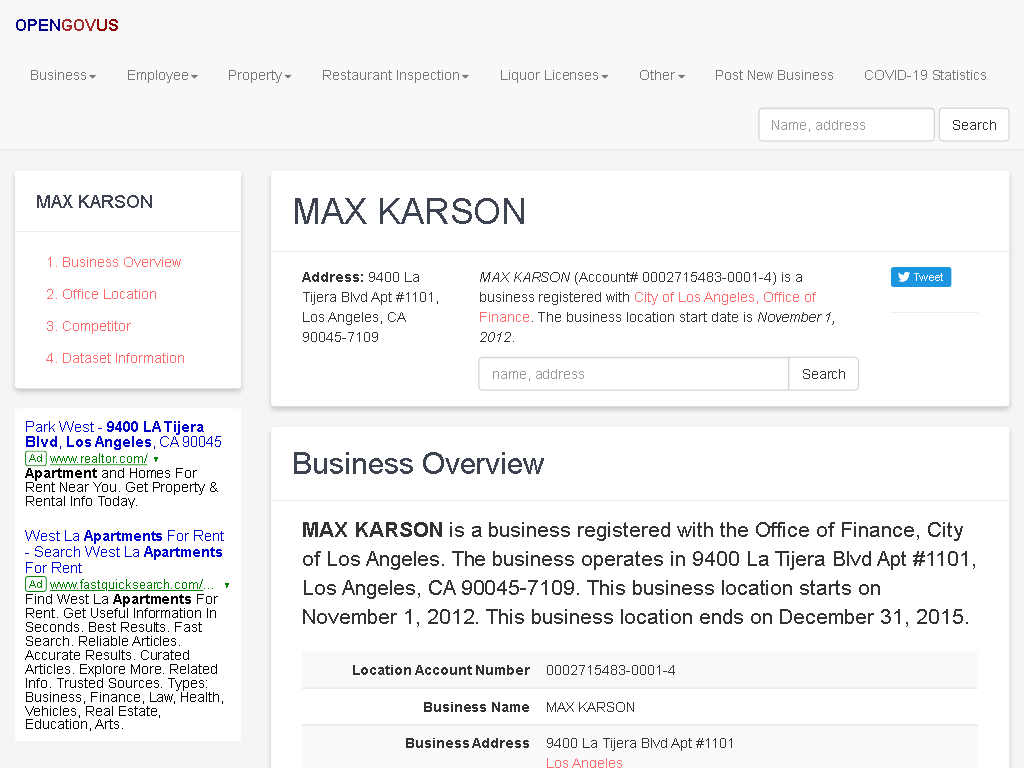Open Park West 9400 LA Tijera ad headline
1024x768 pixels.
pyautogui.click(x=123, y=434)
